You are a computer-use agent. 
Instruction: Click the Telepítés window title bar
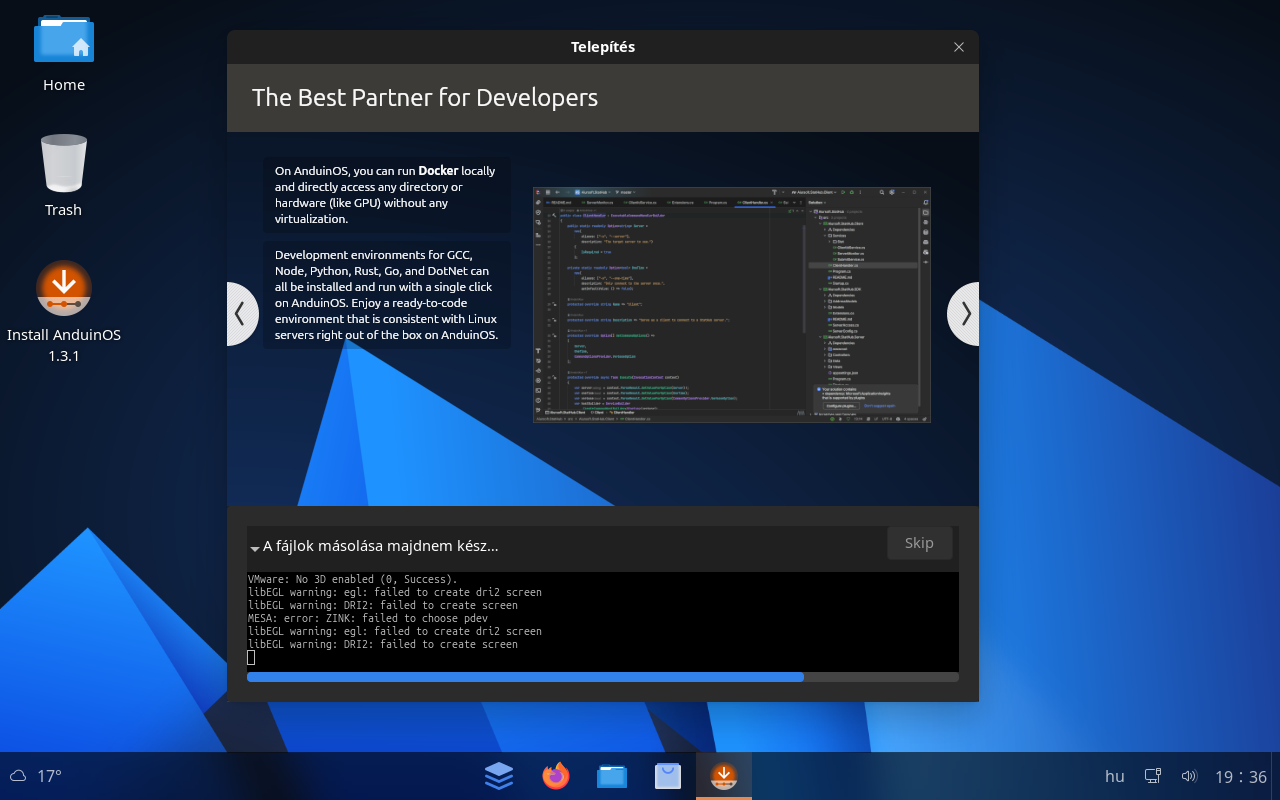point(603,47)
